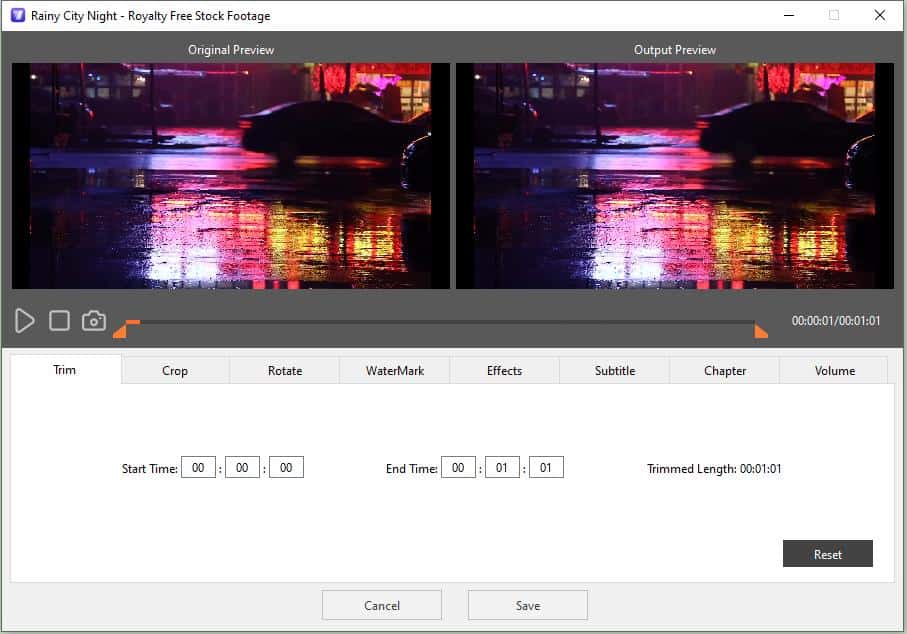This screenshot has height=634, width=907.
Task: Click the Start Time hours field
Action: click(x=198, y=466)
